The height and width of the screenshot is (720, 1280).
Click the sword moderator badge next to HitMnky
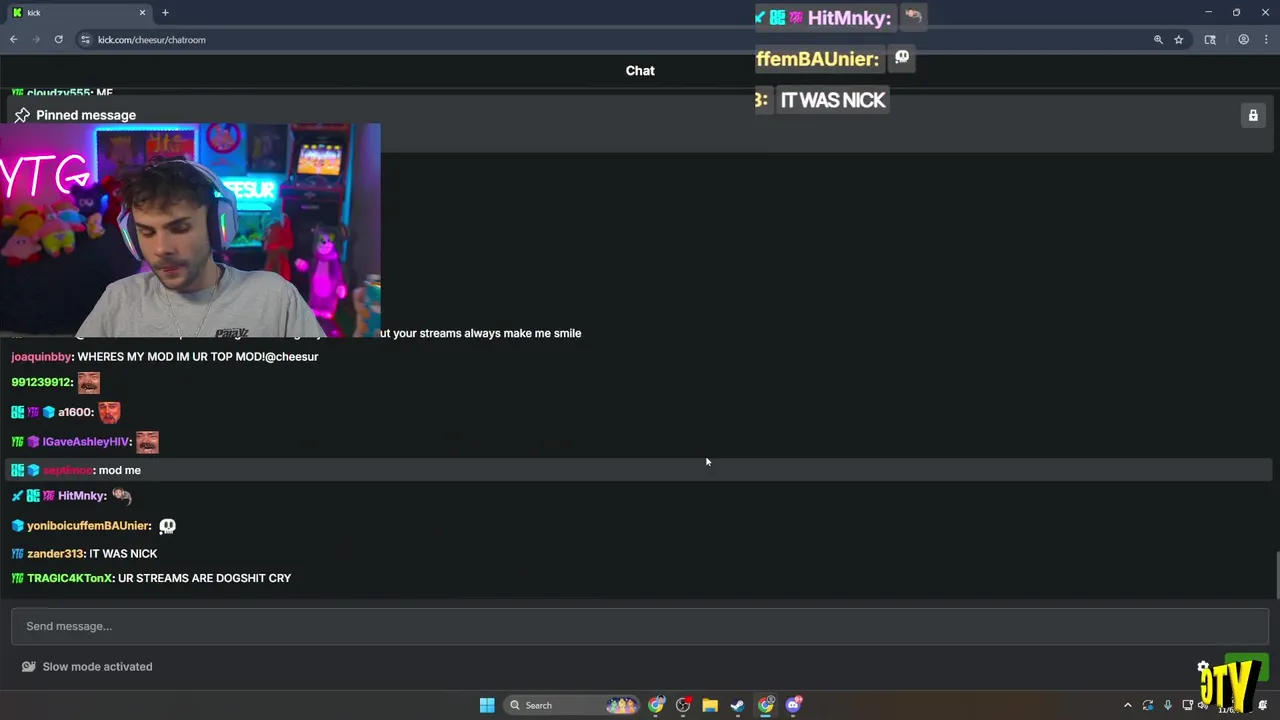coord(17,496)
